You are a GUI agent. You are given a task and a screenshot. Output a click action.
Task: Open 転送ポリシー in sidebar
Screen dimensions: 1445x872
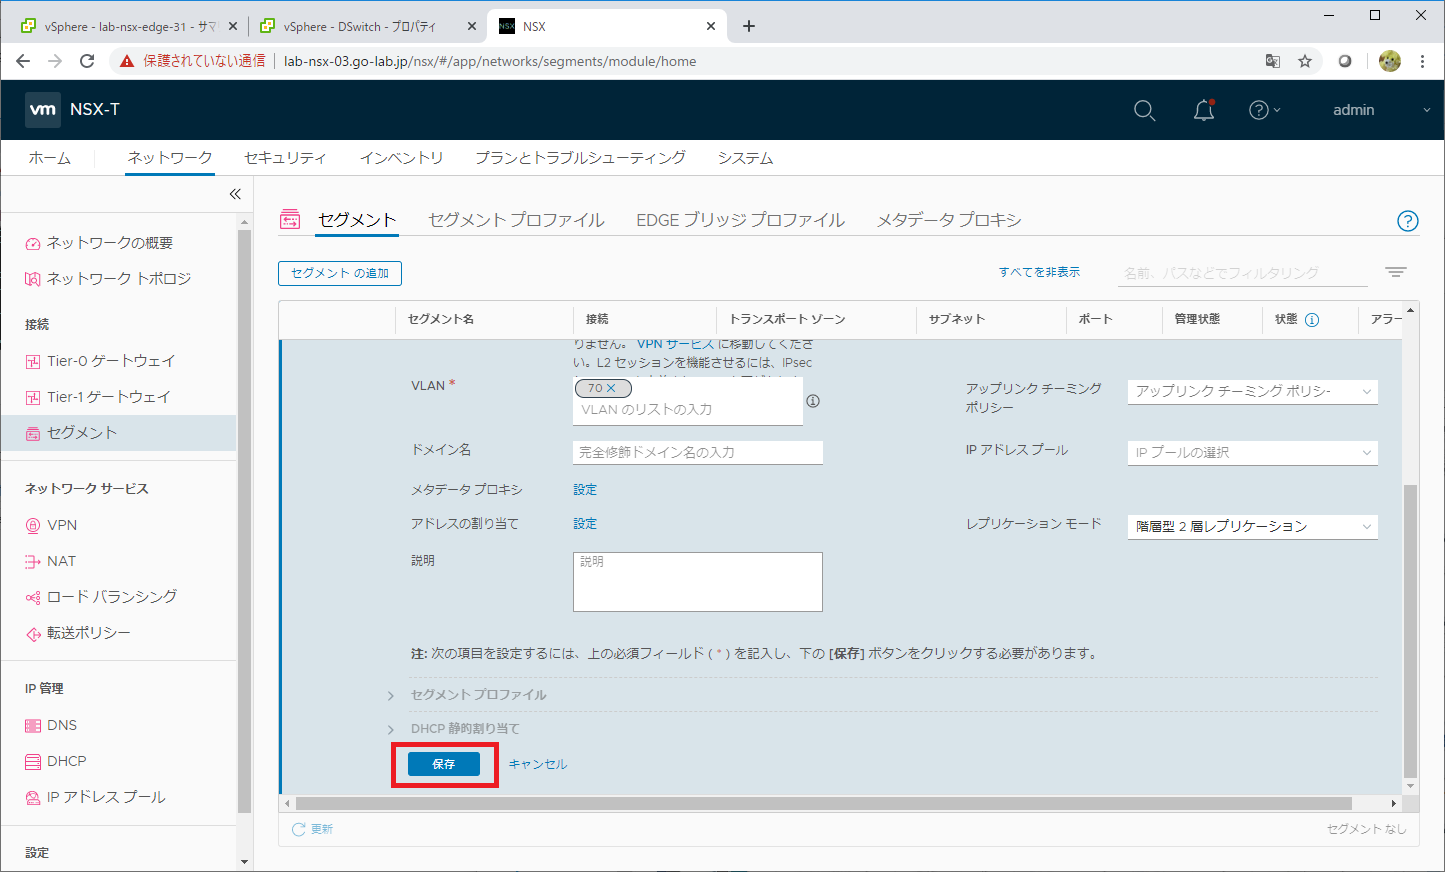tap(88, 633)
